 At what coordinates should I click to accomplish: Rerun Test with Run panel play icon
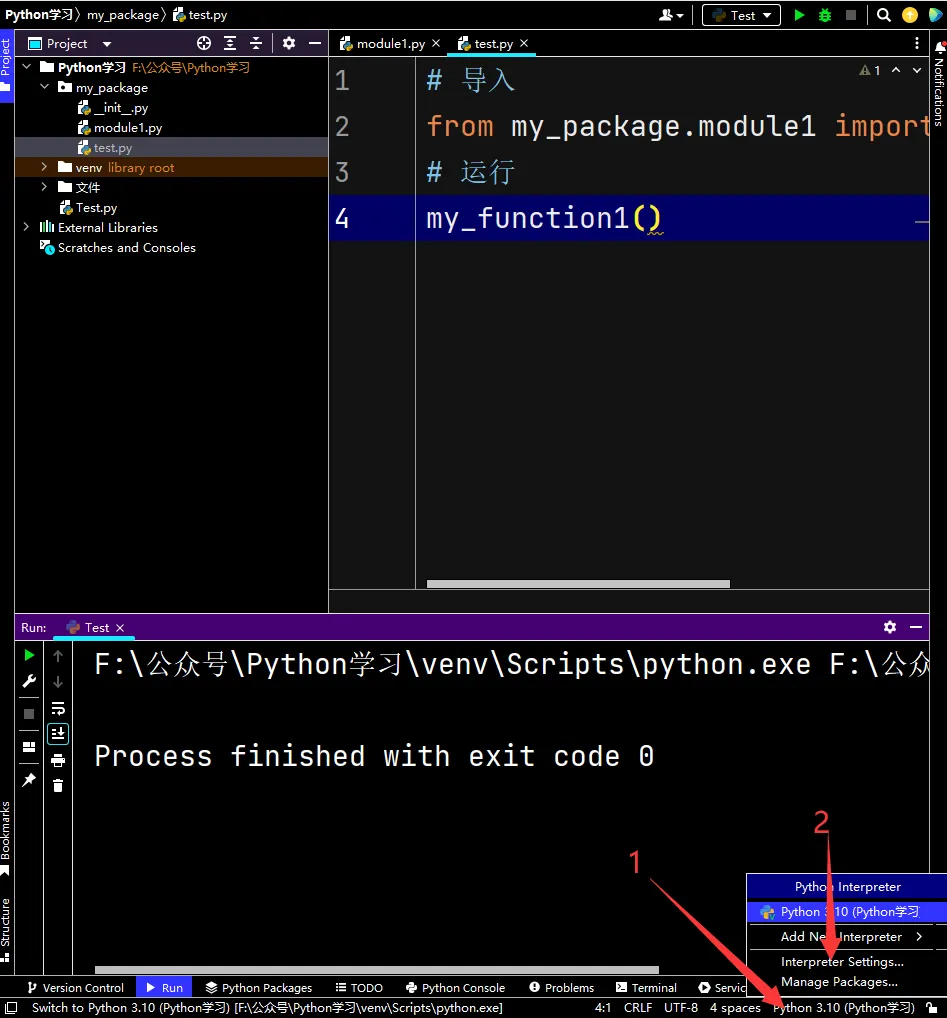29,655
